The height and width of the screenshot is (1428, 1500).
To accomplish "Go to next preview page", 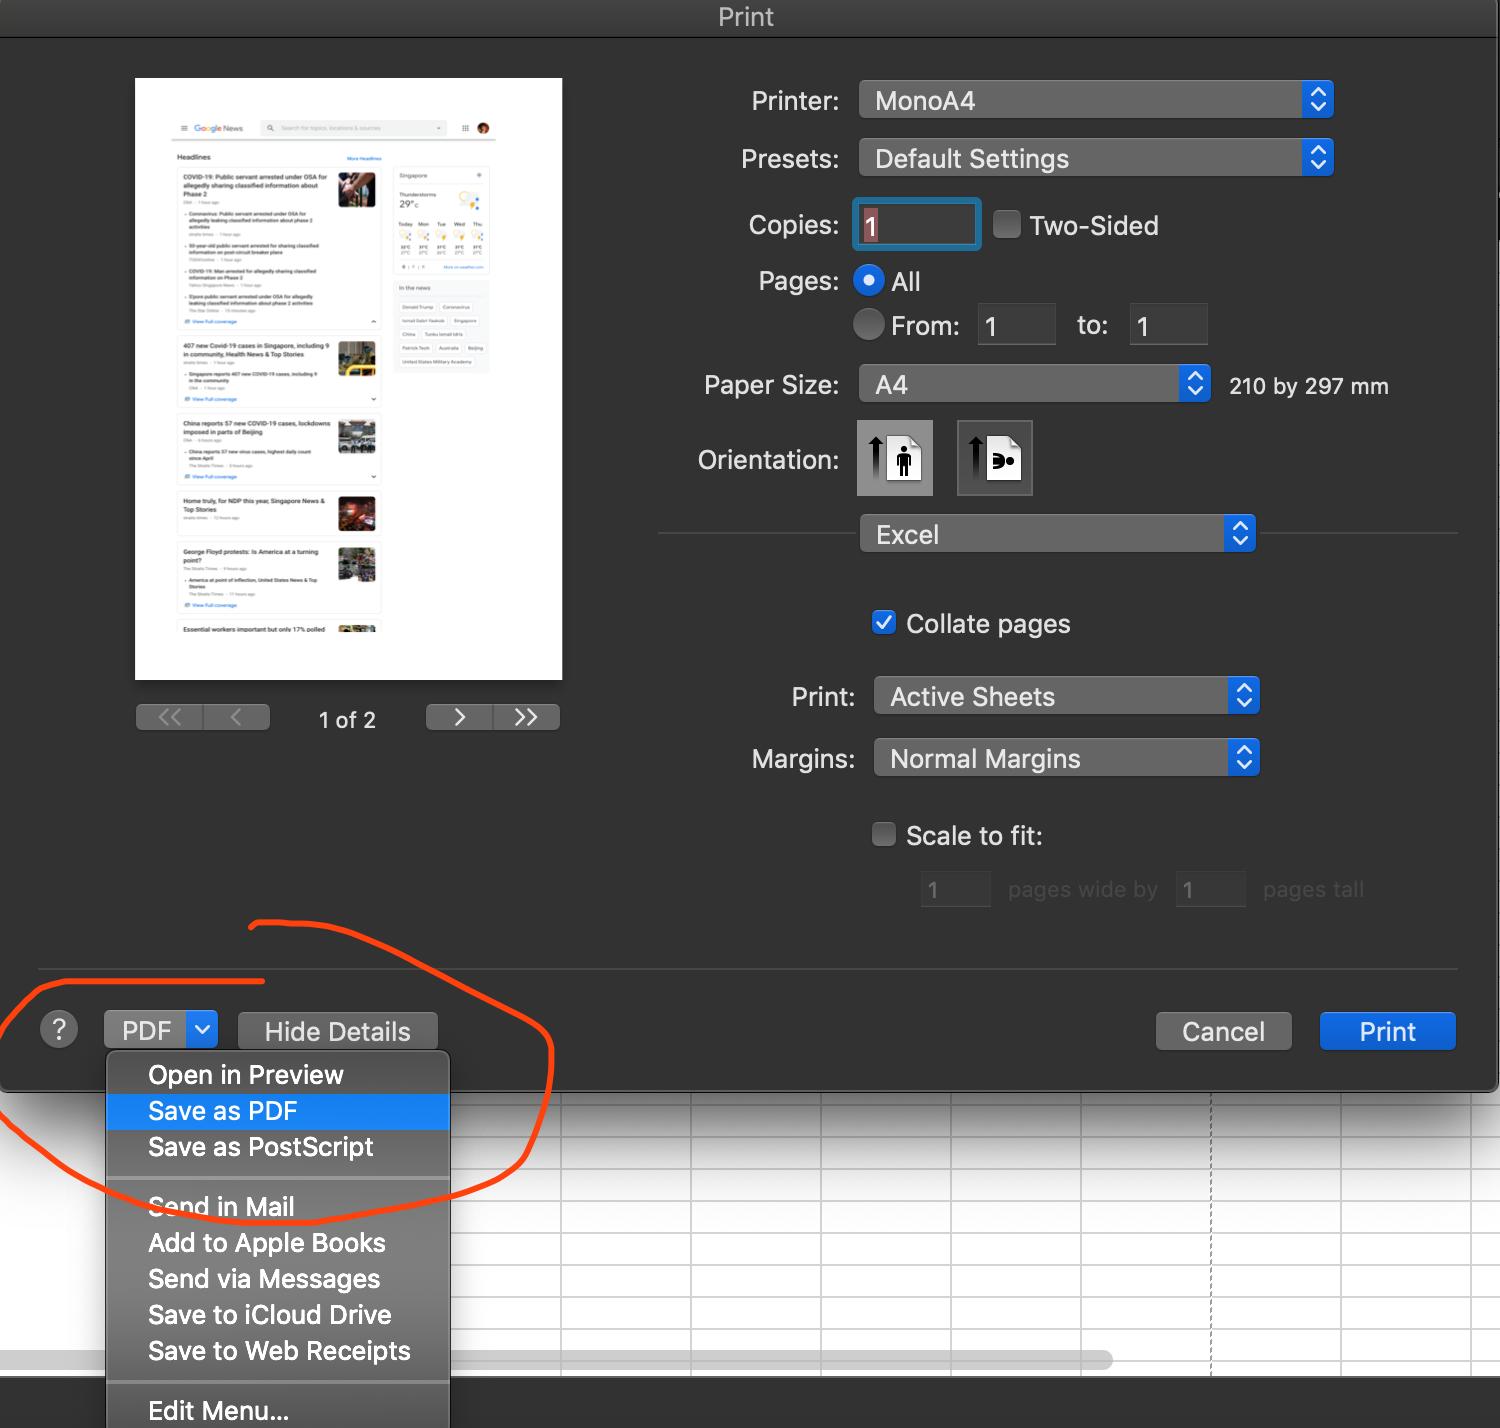I will tap(459, 717).
